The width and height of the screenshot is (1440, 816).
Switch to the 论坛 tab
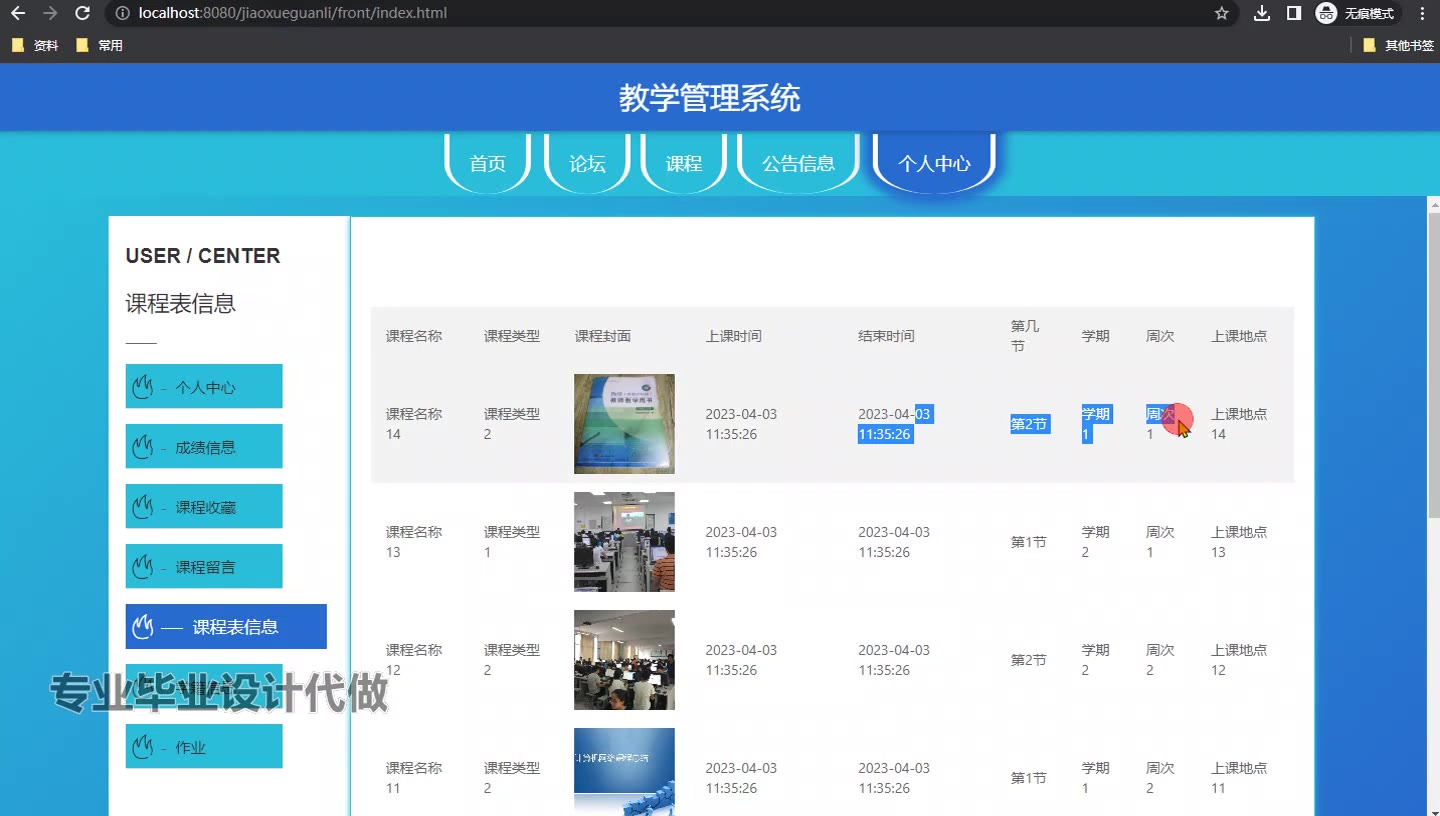587,163
